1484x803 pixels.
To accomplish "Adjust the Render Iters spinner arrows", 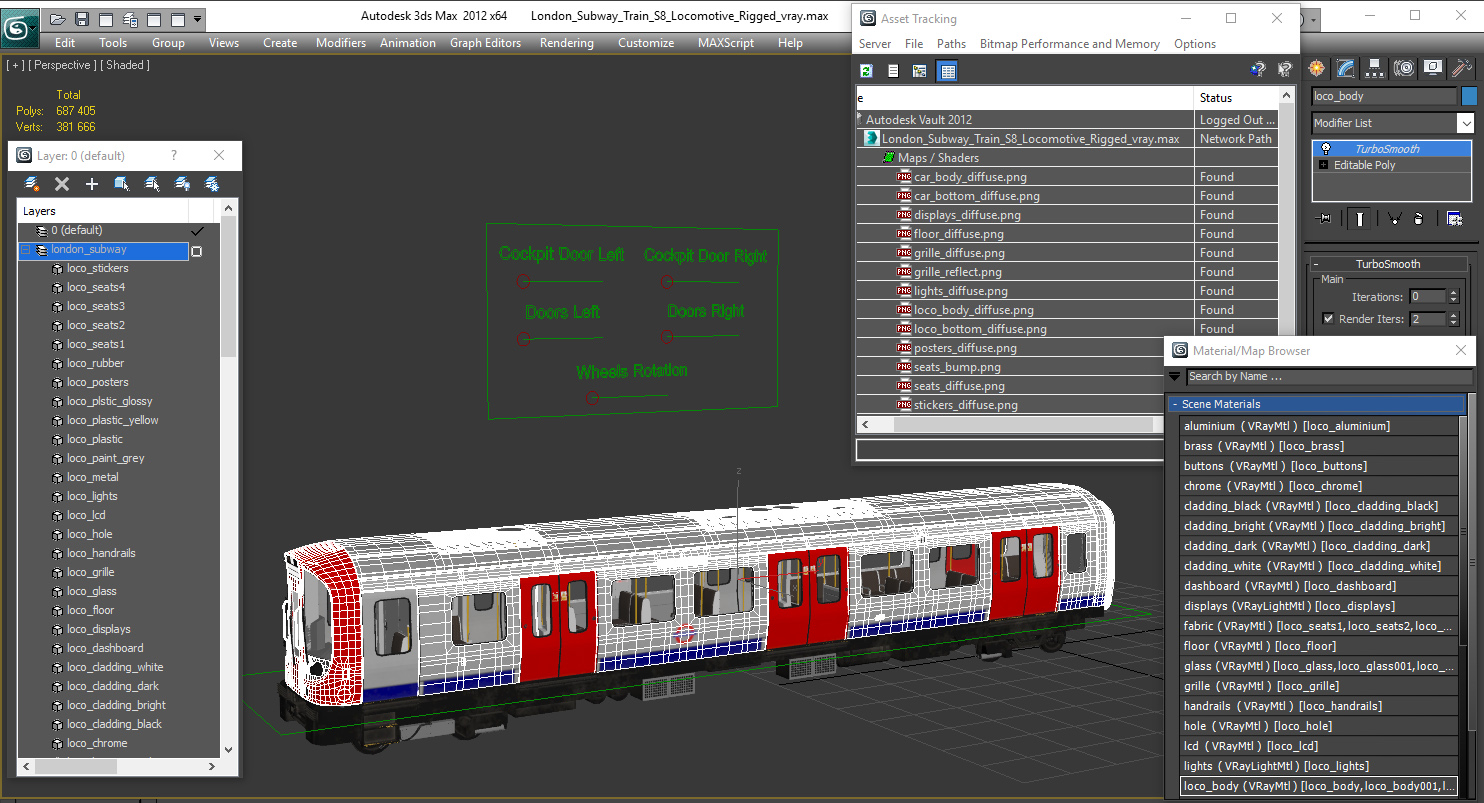I will point(1453,319).
